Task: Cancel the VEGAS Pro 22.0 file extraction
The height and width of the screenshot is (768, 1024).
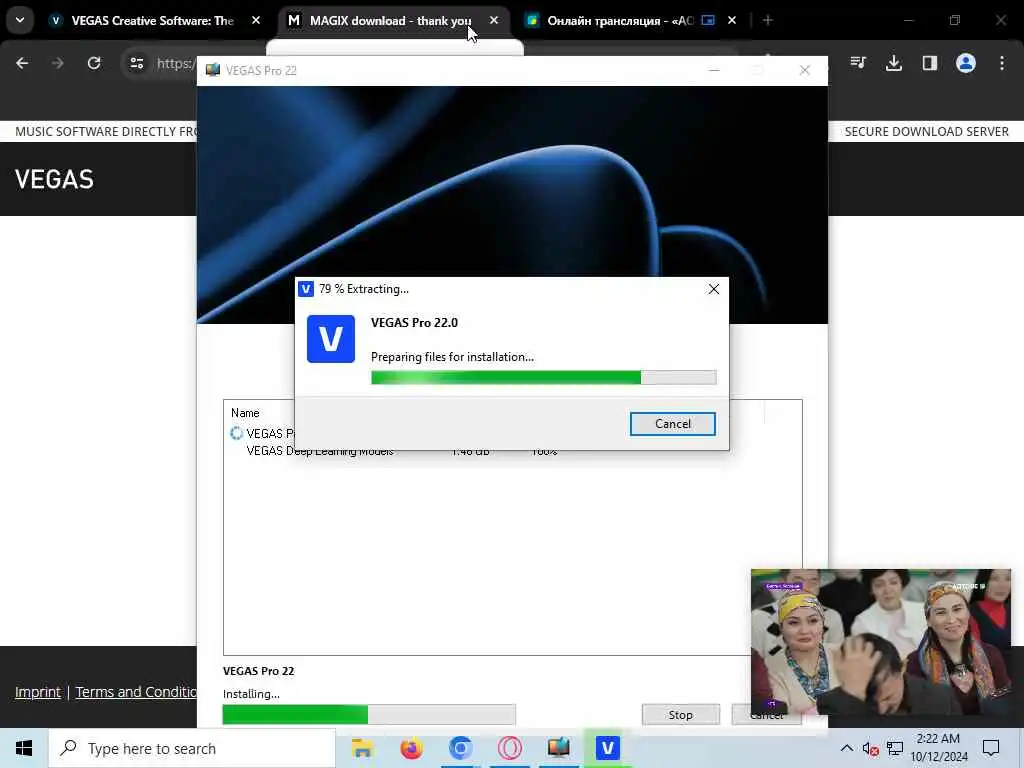Action: tap(672, 424)
